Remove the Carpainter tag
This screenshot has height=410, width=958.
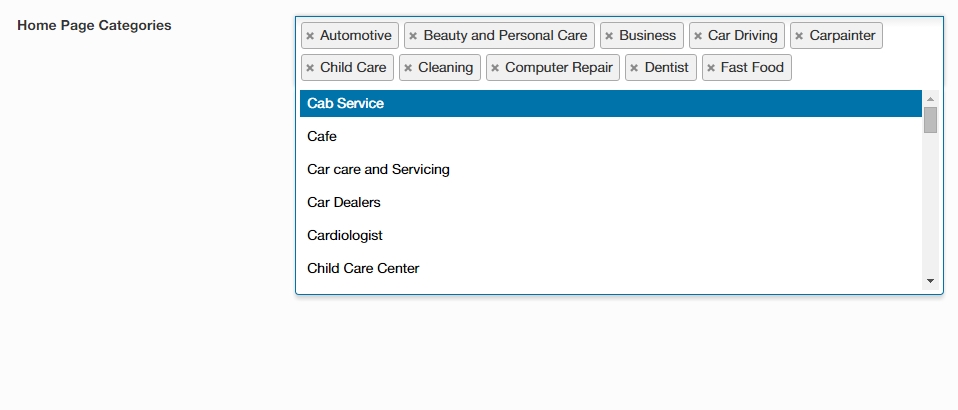click(x=799, y=36)
